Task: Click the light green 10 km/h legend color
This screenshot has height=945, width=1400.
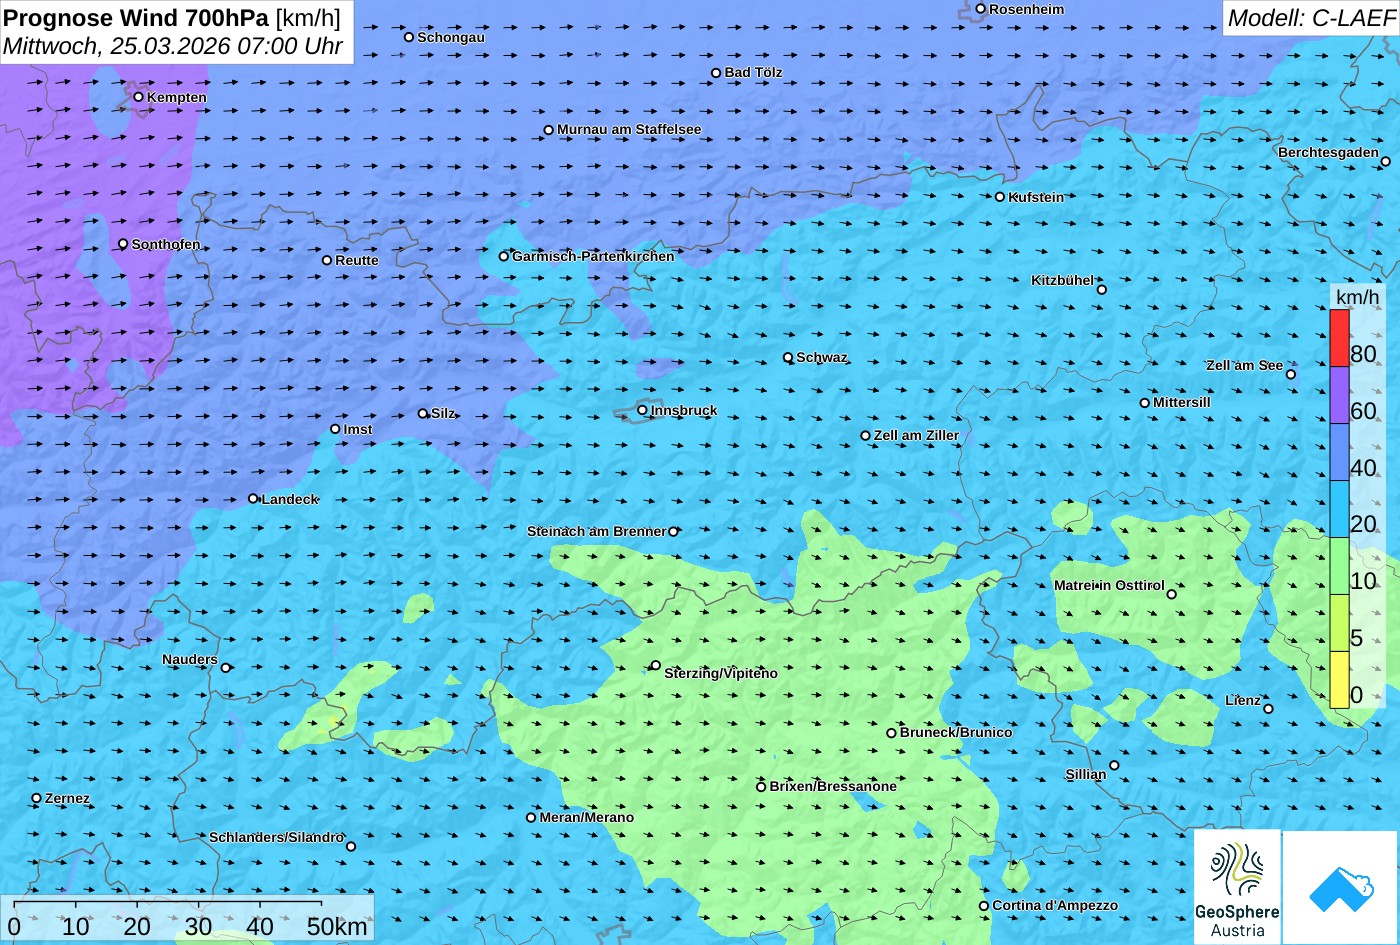Action: pyautogui.click(x=1339, y=566)
